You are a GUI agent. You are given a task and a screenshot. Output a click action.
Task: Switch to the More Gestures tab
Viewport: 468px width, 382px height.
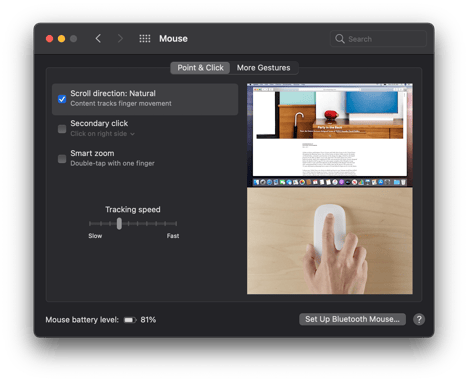264,68
